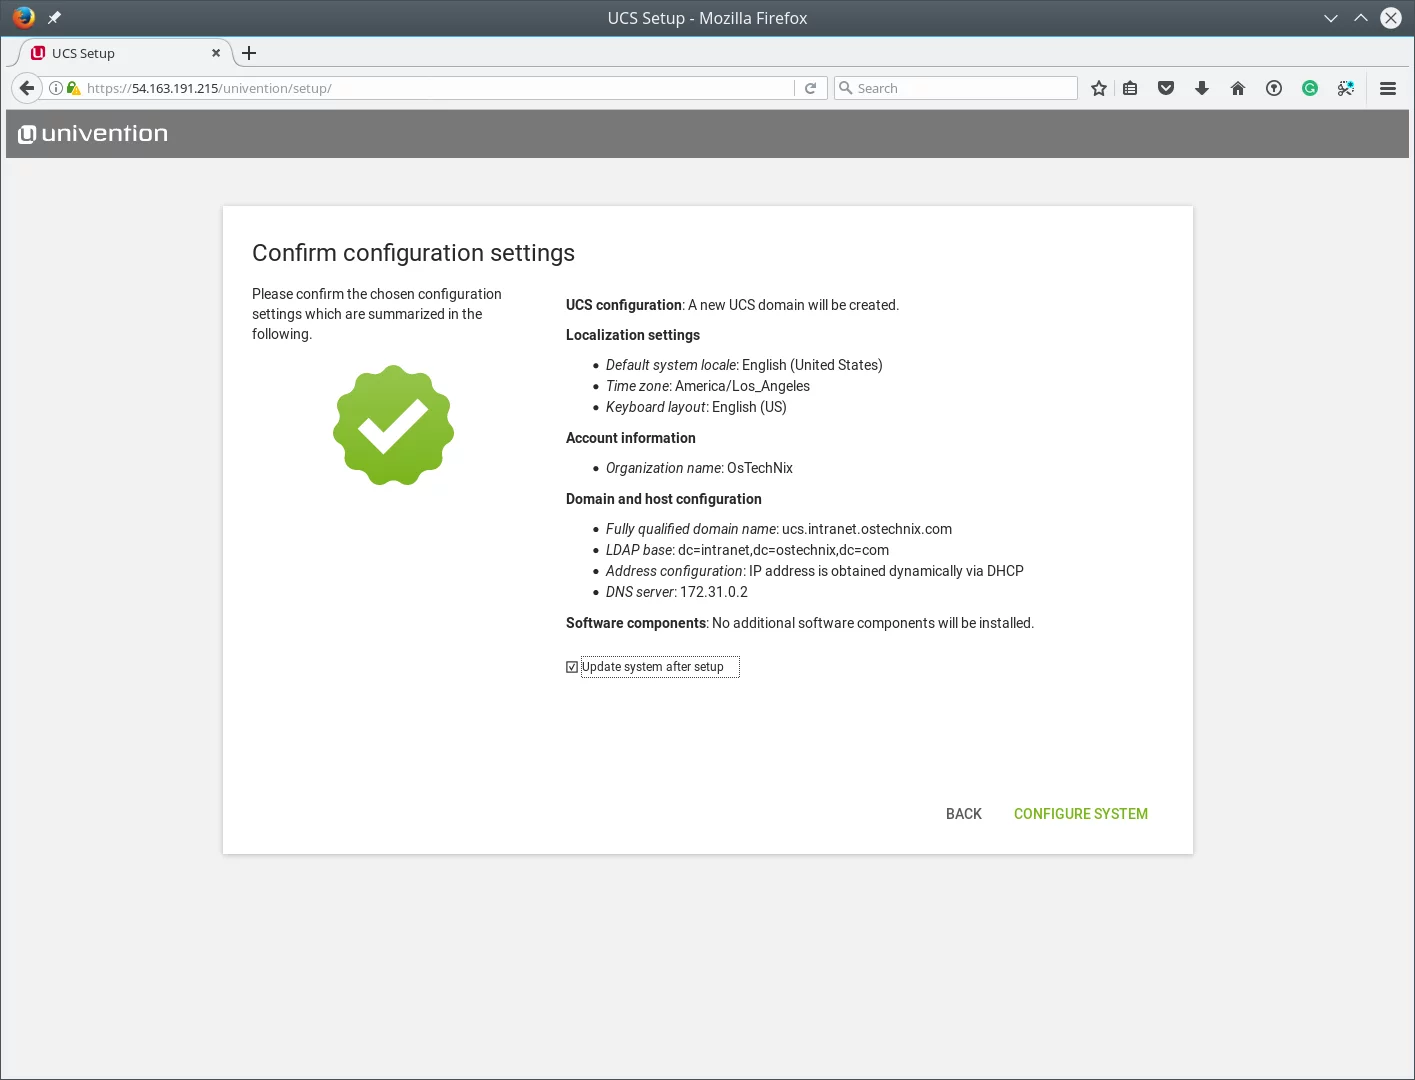Click 'IP address is obtained dynamically via DHCP' text
The image size is (1415, 1080).
click(x=886, y=571)
